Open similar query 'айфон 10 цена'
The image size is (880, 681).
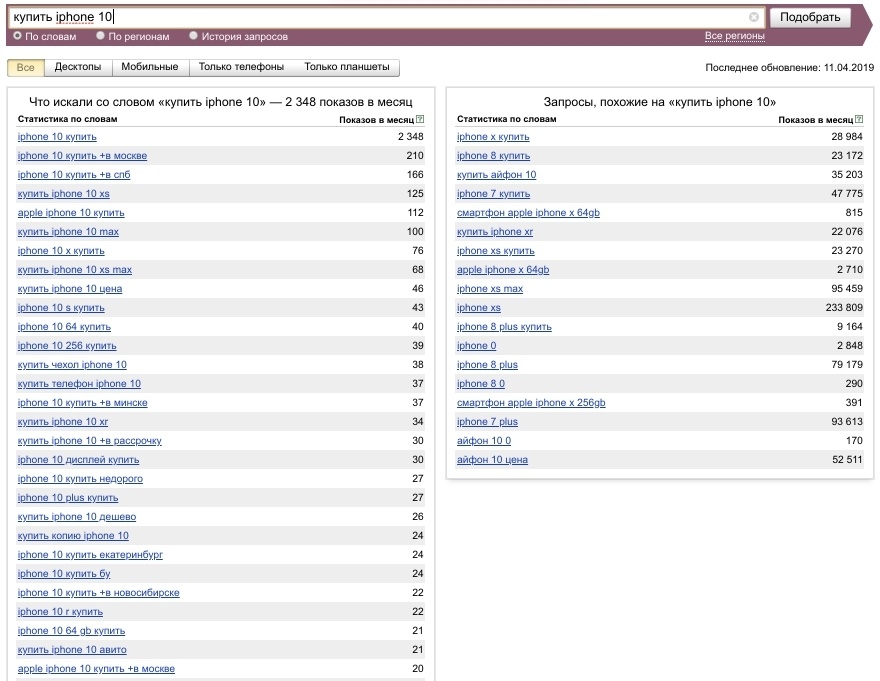click(x=493, y=460)
